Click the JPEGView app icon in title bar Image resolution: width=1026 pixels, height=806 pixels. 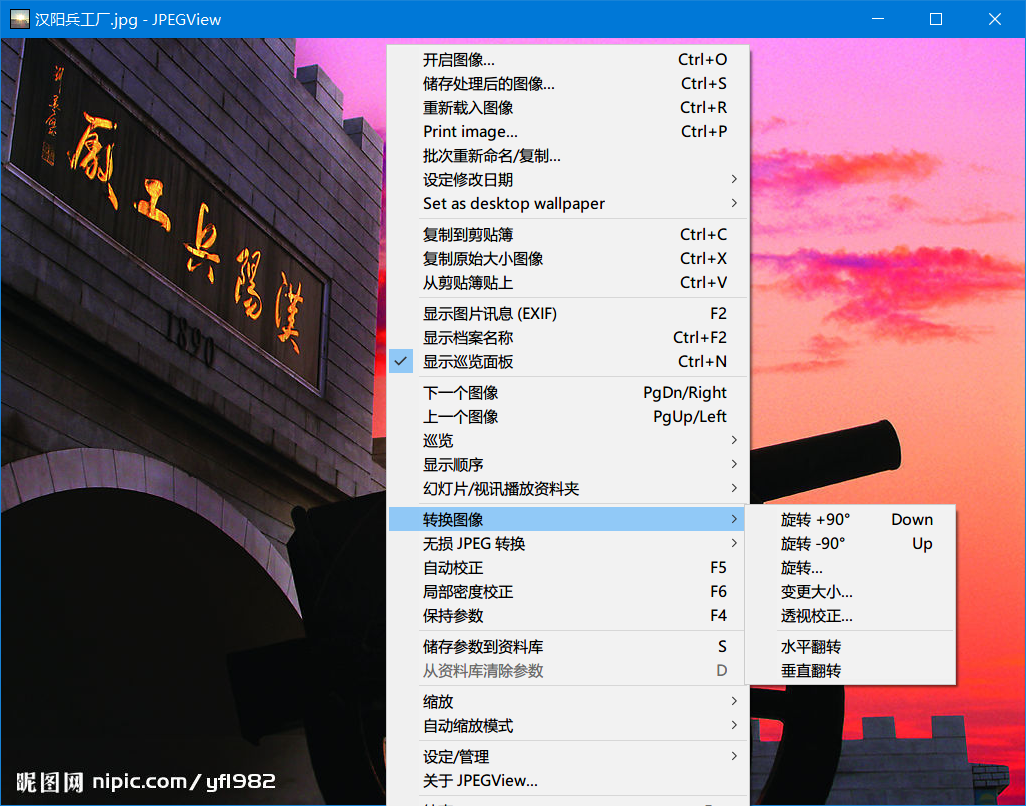click(x=19, y=19)
